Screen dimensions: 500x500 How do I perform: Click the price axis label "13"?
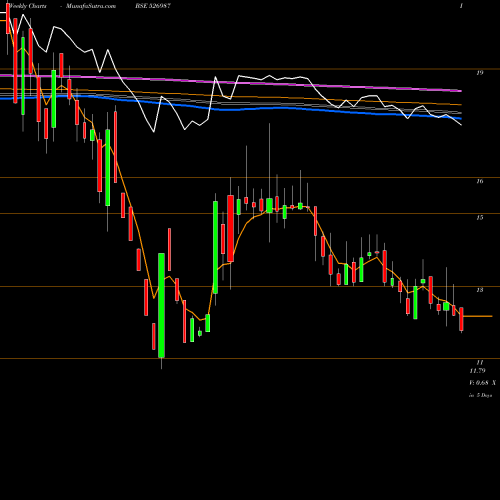[480, 290]
